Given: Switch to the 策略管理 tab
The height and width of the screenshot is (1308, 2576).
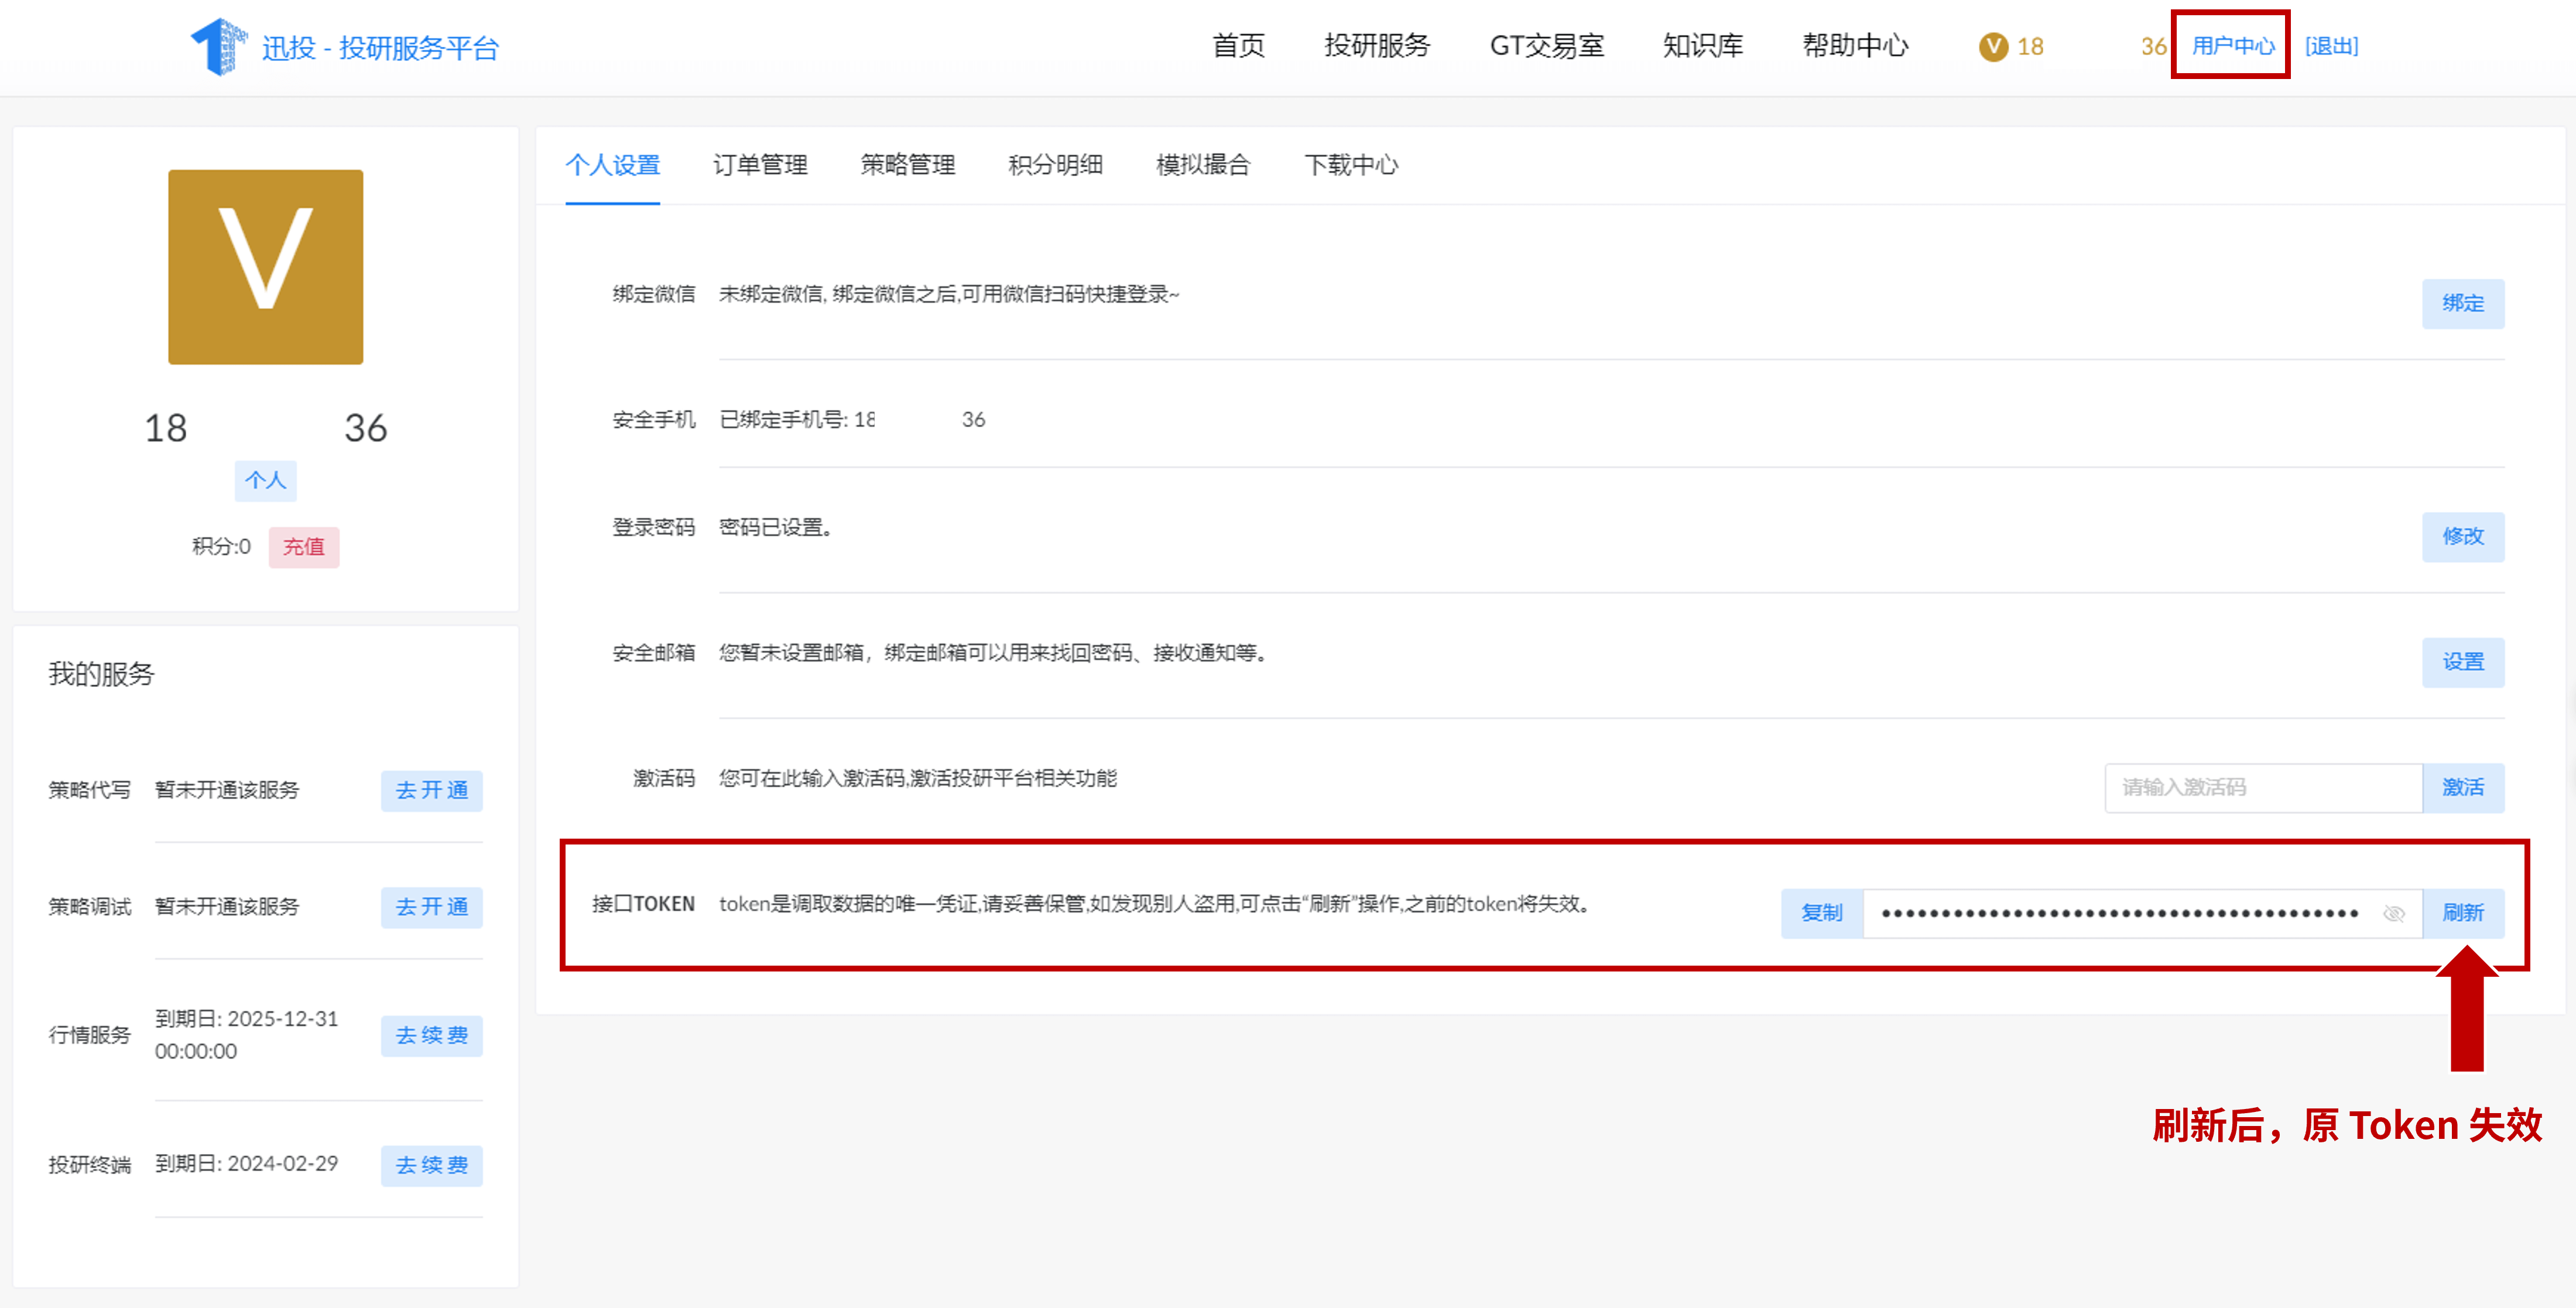Looking at the screenshot, I should 908,165.
